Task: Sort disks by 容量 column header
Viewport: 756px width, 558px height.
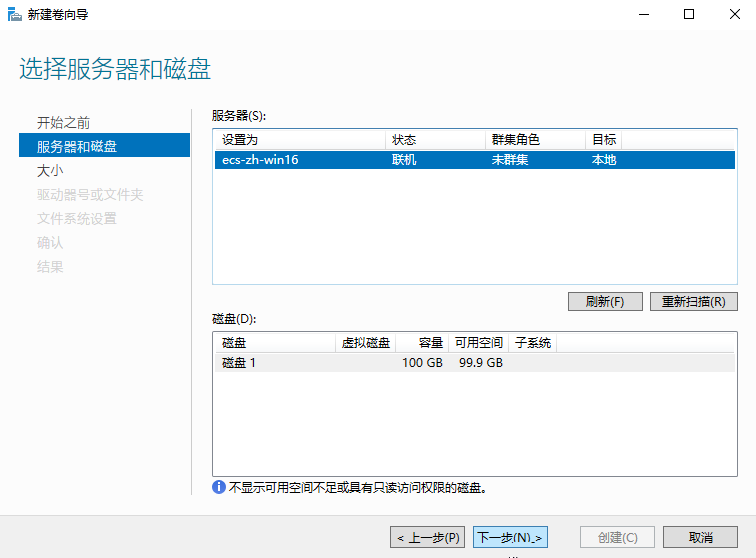Action: pyautogui.click(x=422, y=343)
